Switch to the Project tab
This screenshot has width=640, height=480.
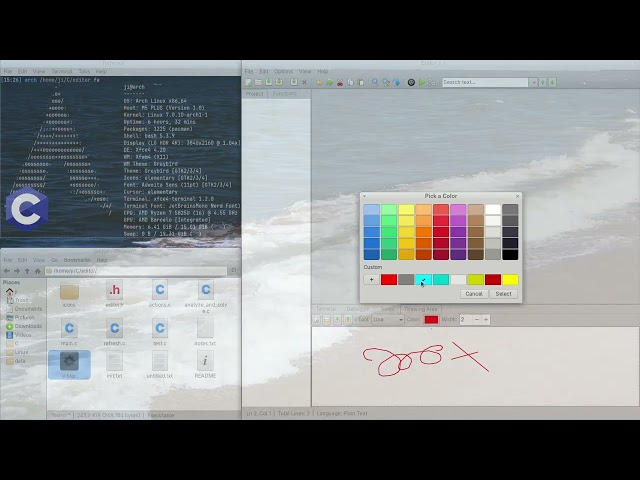click(x=254, y=93)
